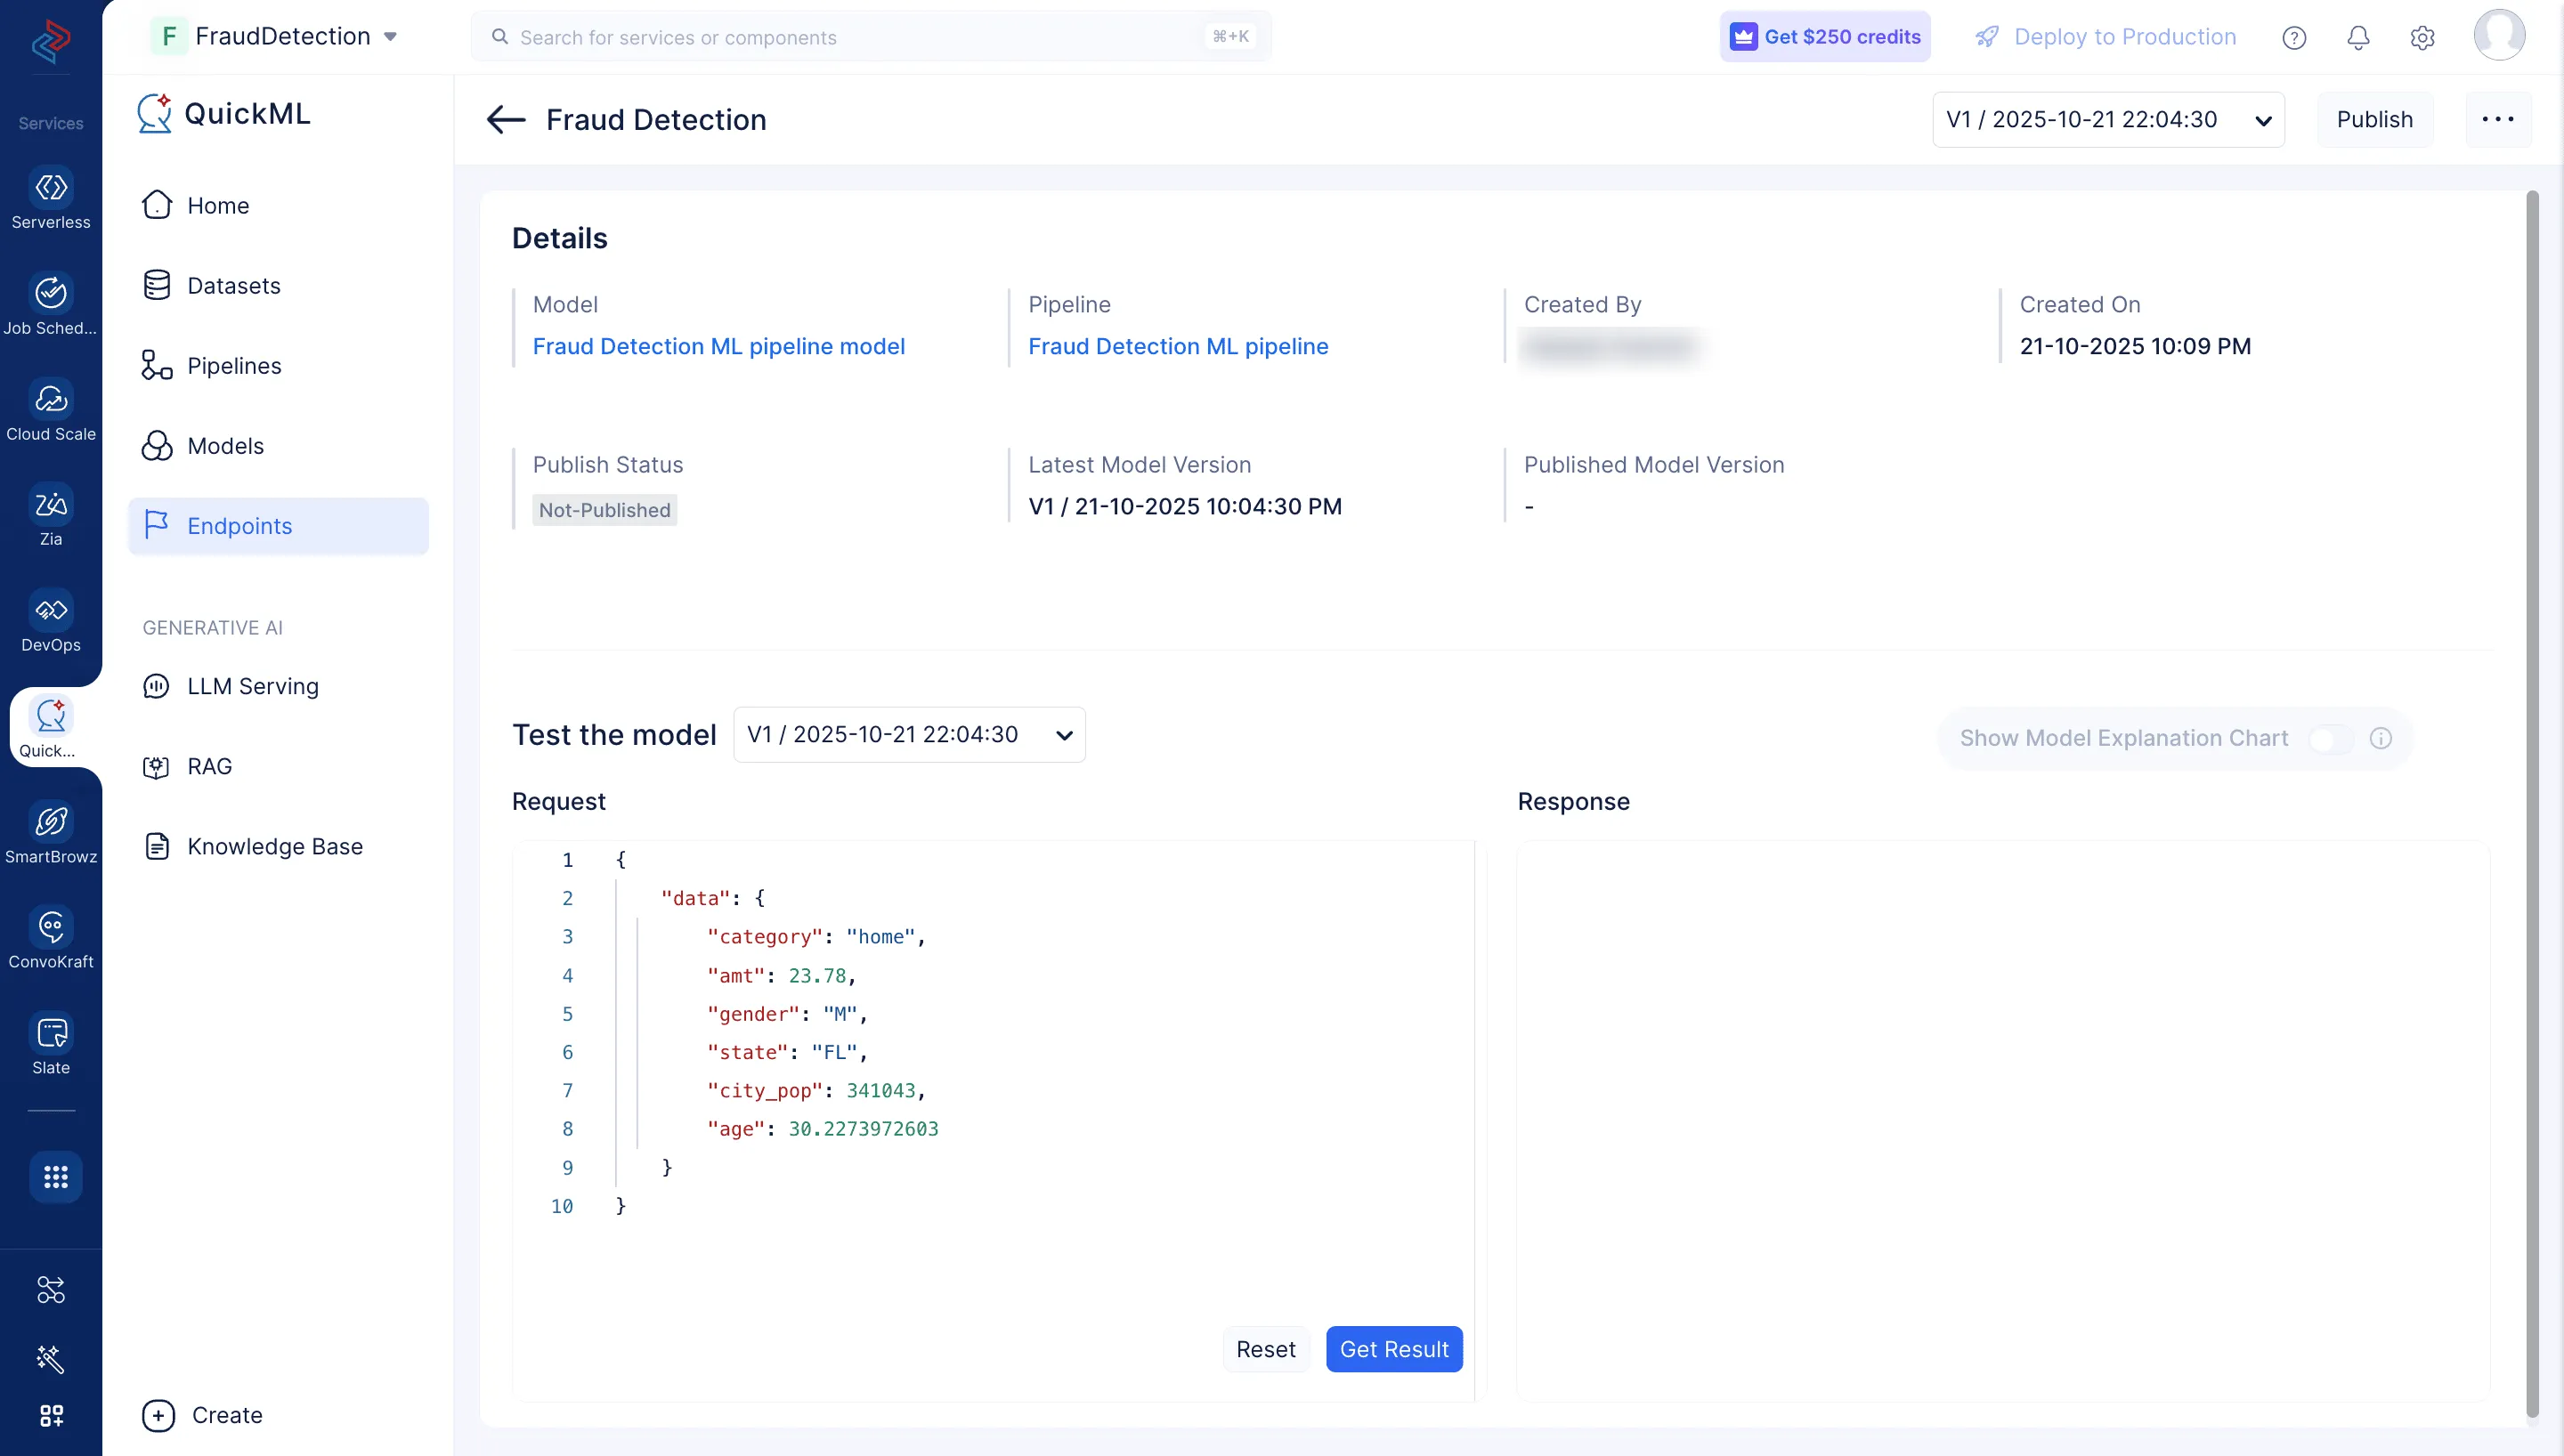Click the all services grid icon
Screen dimensions: 2564x1456
tap(55, 1177)
